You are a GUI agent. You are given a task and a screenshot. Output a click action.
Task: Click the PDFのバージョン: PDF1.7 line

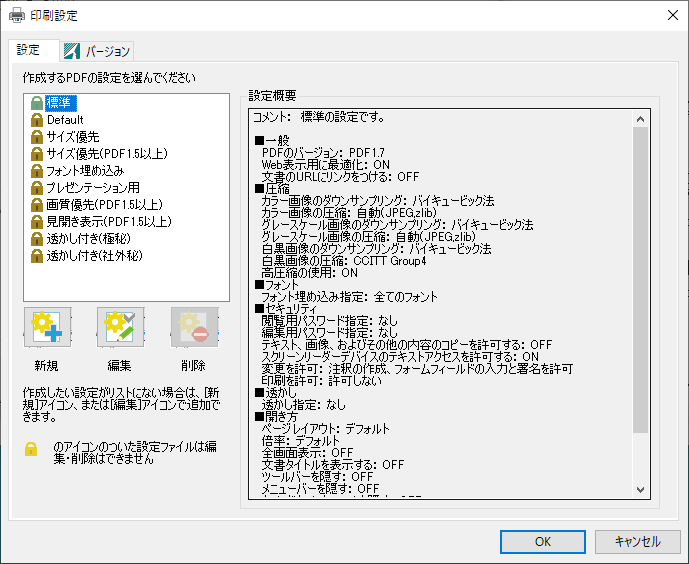tap(323, 153)
